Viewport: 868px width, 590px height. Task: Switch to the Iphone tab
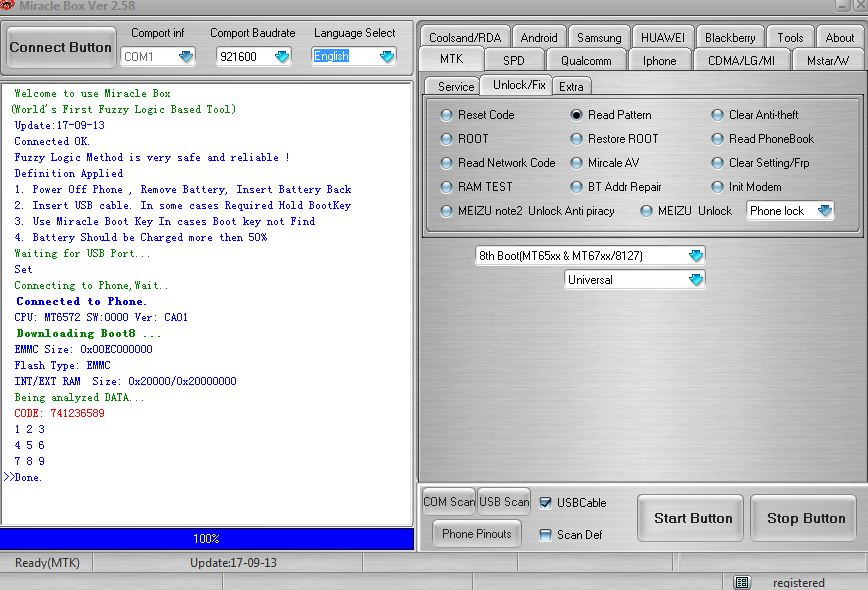(659, 60)
